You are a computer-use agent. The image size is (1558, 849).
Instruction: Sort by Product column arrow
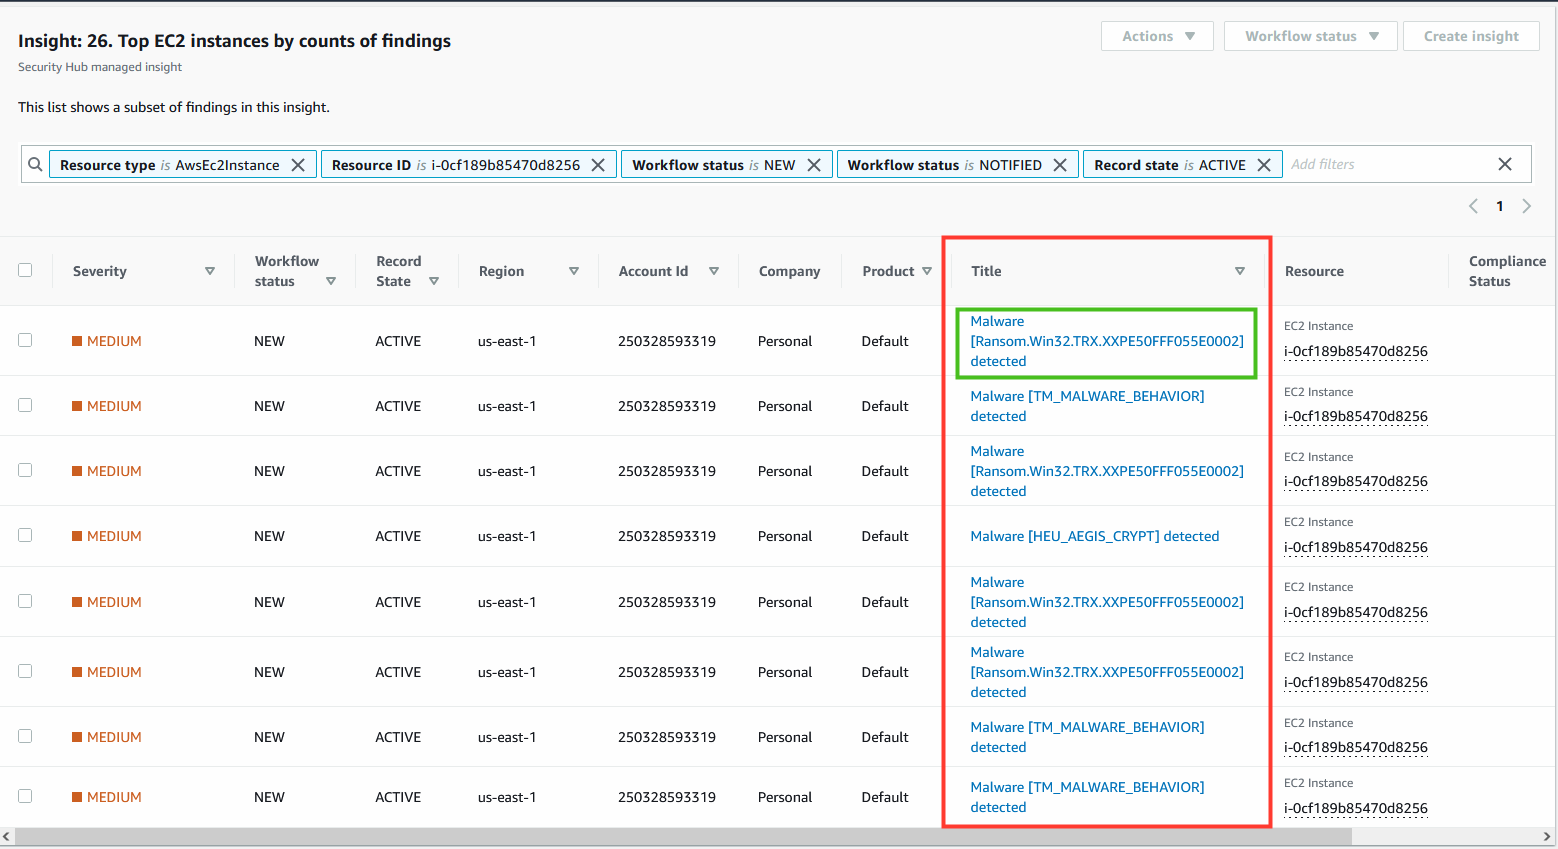(x=927, y=271)
